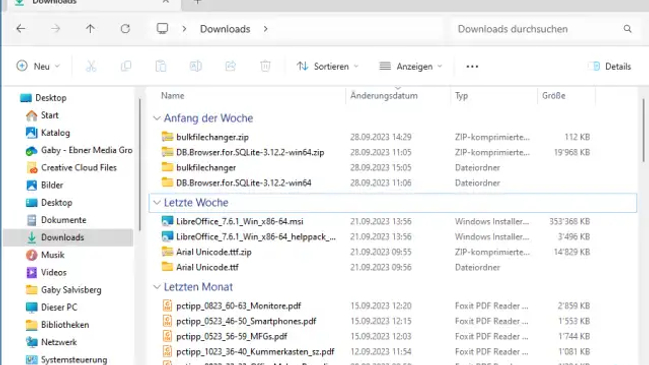Sort by the Typ column header
The width and height of the screenshot is (649, 365).
click(x=462, y=96)
